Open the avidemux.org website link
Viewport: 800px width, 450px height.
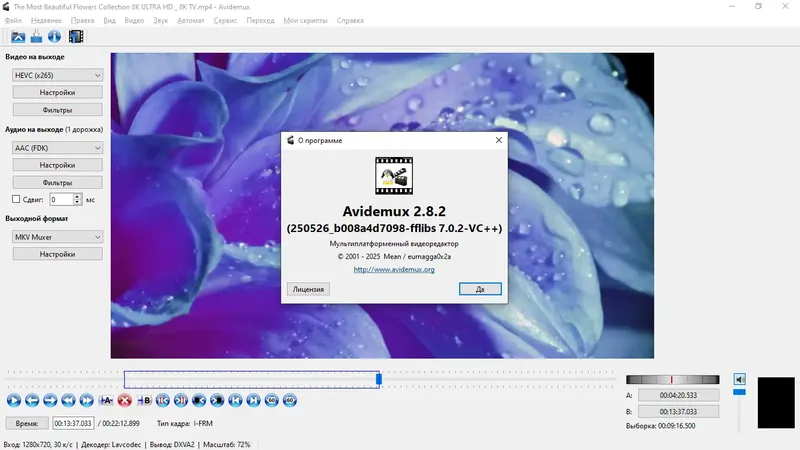click(394, 269)
